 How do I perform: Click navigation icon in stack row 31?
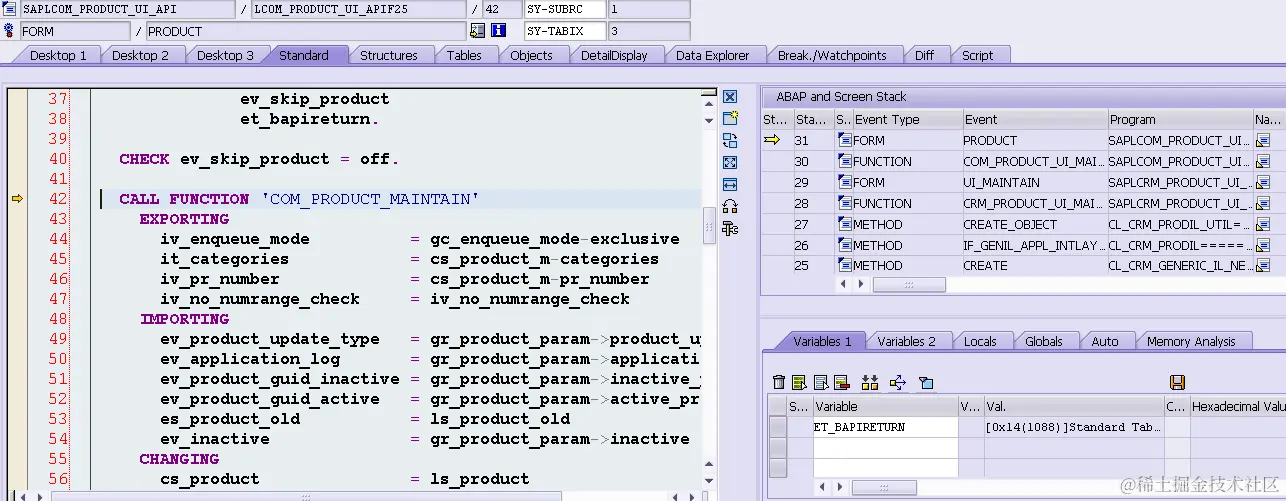tap(1262, 141)
